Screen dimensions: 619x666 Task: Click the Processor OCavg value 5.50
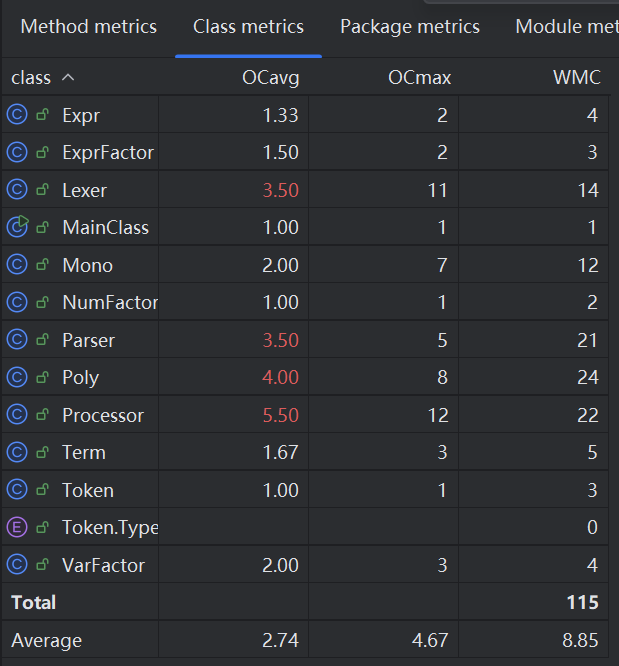click(280, 415)
